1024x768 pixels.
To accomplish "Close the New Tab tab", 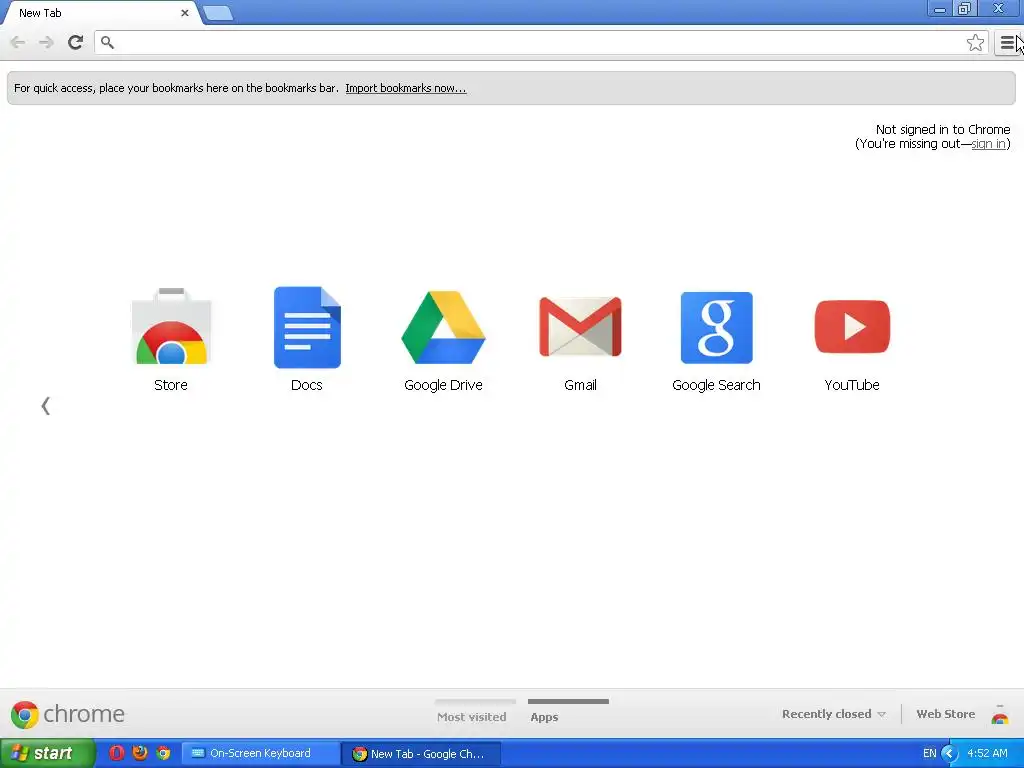I will pos(185,12).
